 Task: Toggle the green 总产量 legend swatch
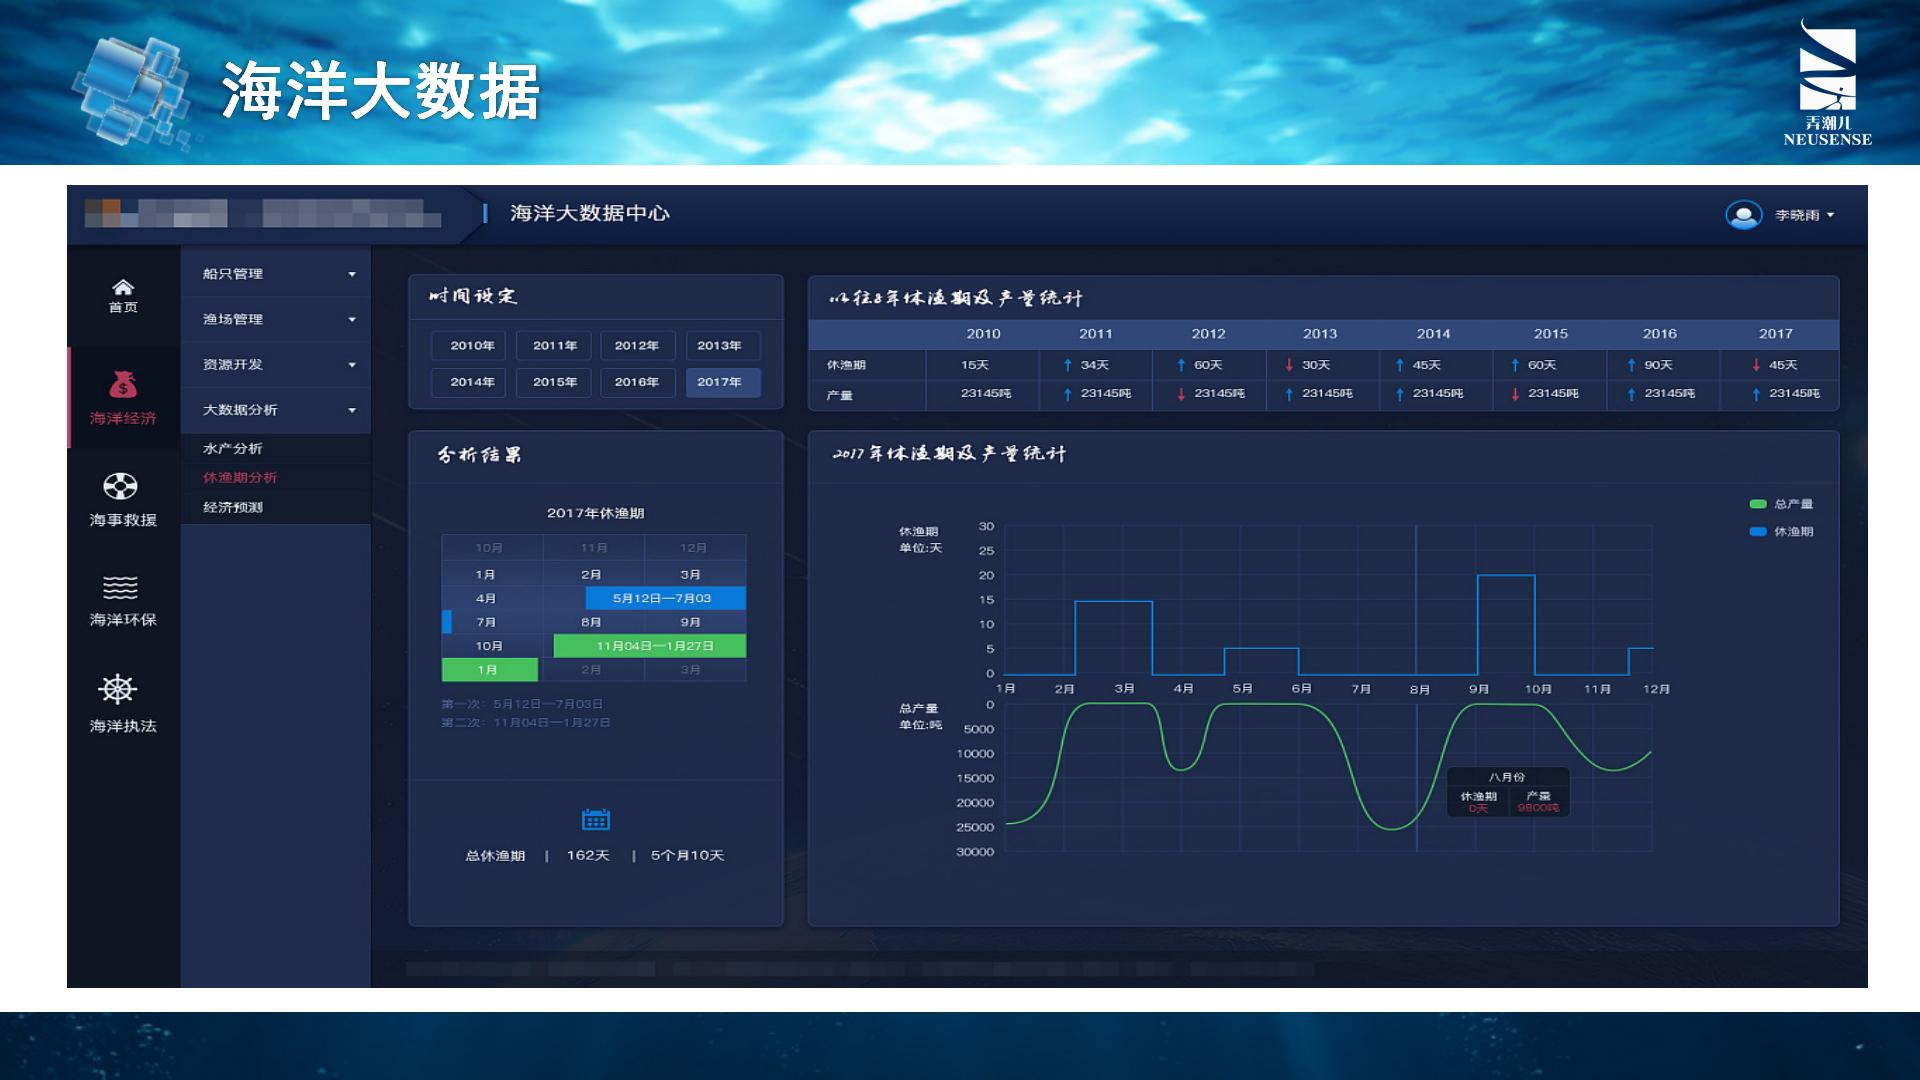pos(1757,504)
